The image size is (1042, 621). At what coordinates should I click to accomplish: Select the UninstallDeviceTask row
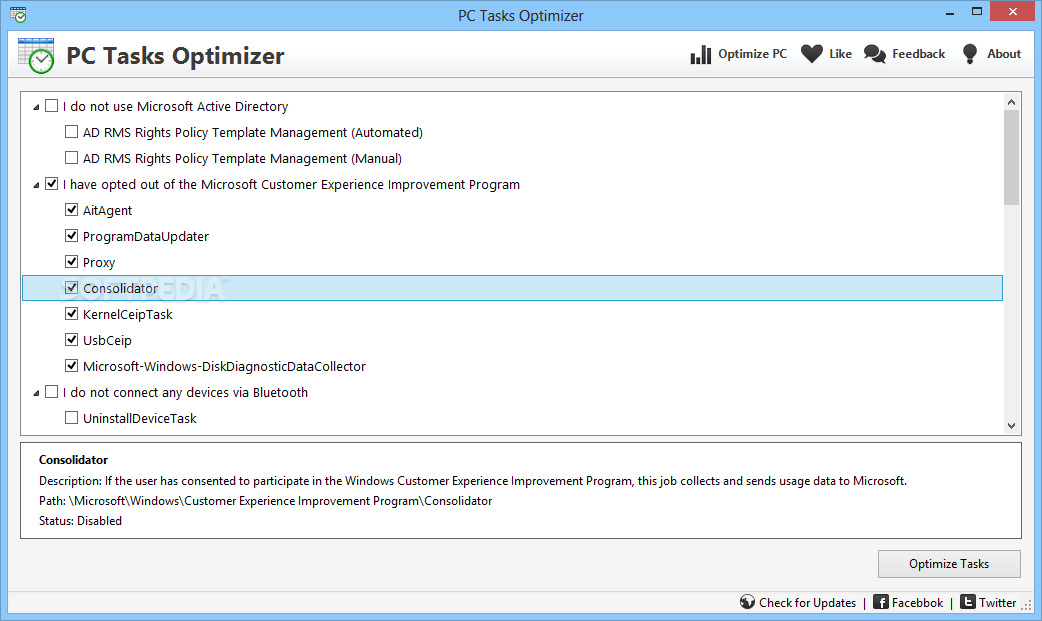click(140, 418)
